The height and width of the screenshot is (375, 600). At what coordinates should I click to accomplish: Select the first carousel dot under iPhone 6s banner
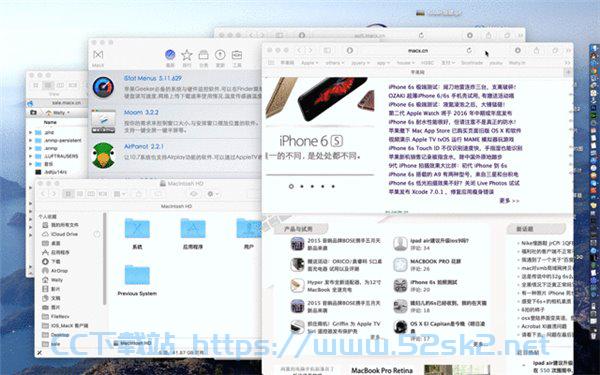(x=291, y=186)
